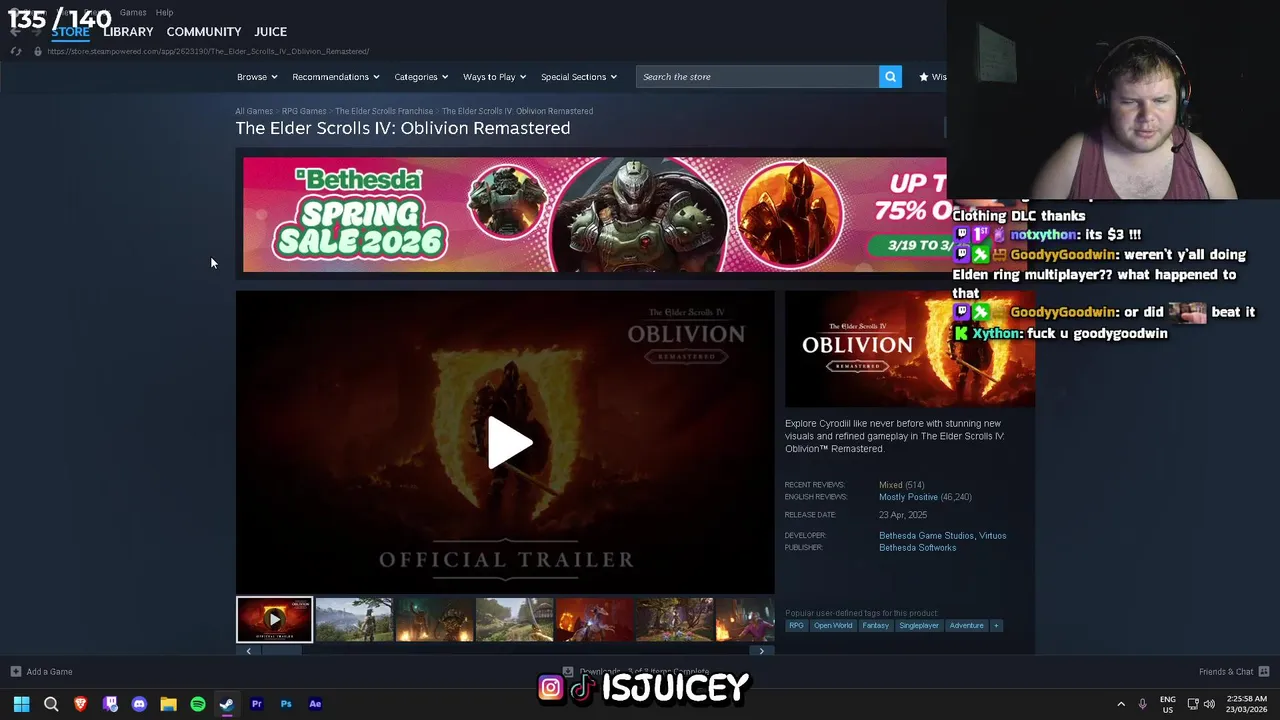Viewport: 1280px width, 720px height.
Task: Open the Help menu
Action: [164, 12]
